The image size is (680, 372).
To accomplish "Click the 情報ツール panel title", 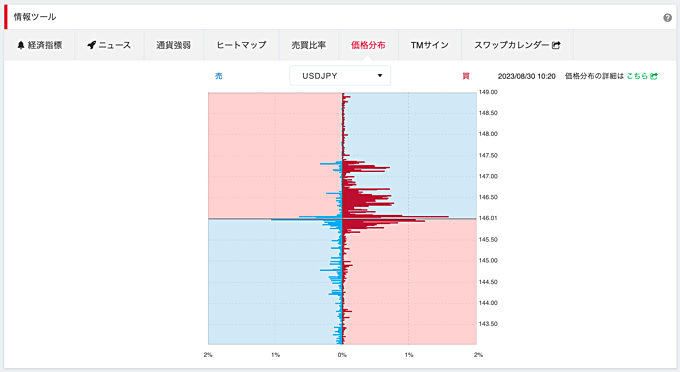I will [35, 17].
